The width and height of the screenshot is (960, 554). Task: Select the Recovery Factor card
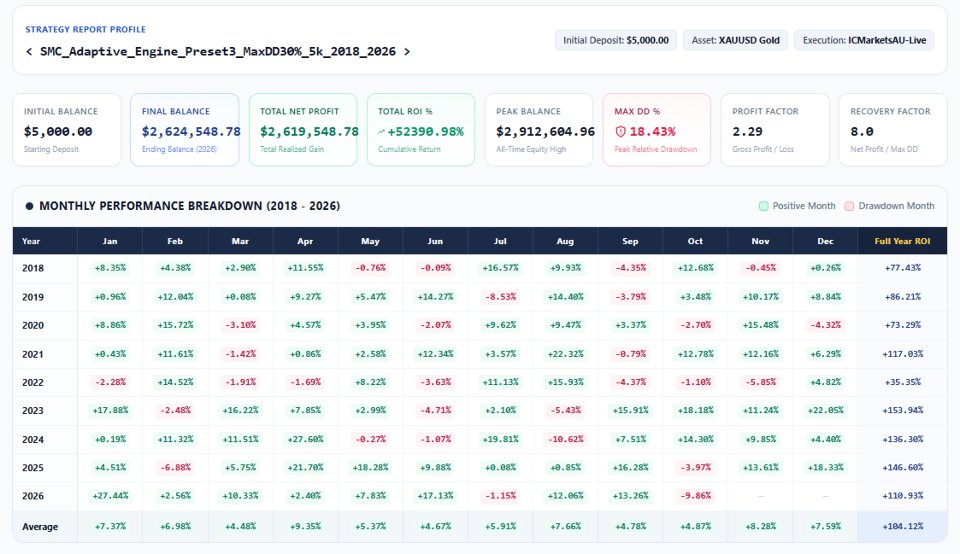pos(893,130)
